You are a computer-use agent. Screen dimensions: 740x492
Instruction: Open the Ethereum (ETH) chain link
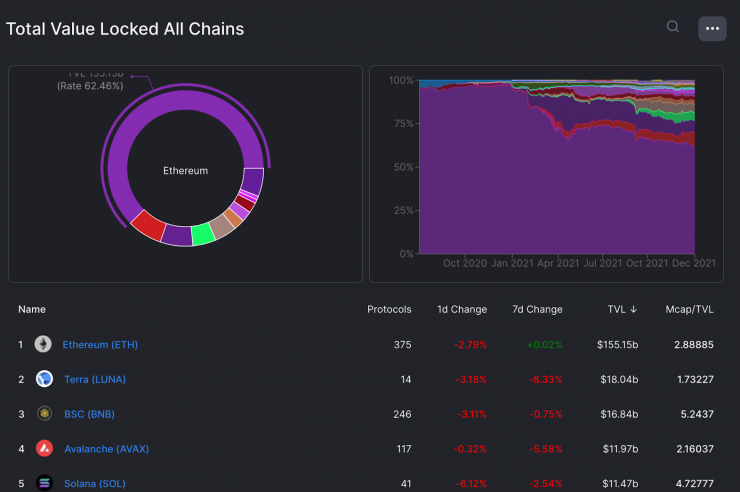[100, 345]
